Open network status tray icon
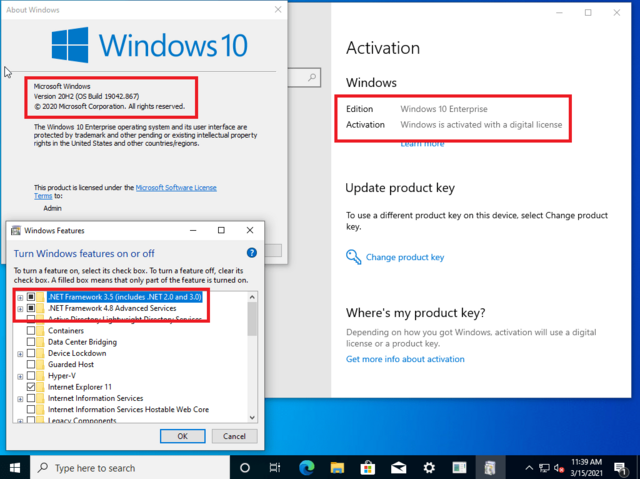This screenshot has height=479, width=640. point(544,468)
